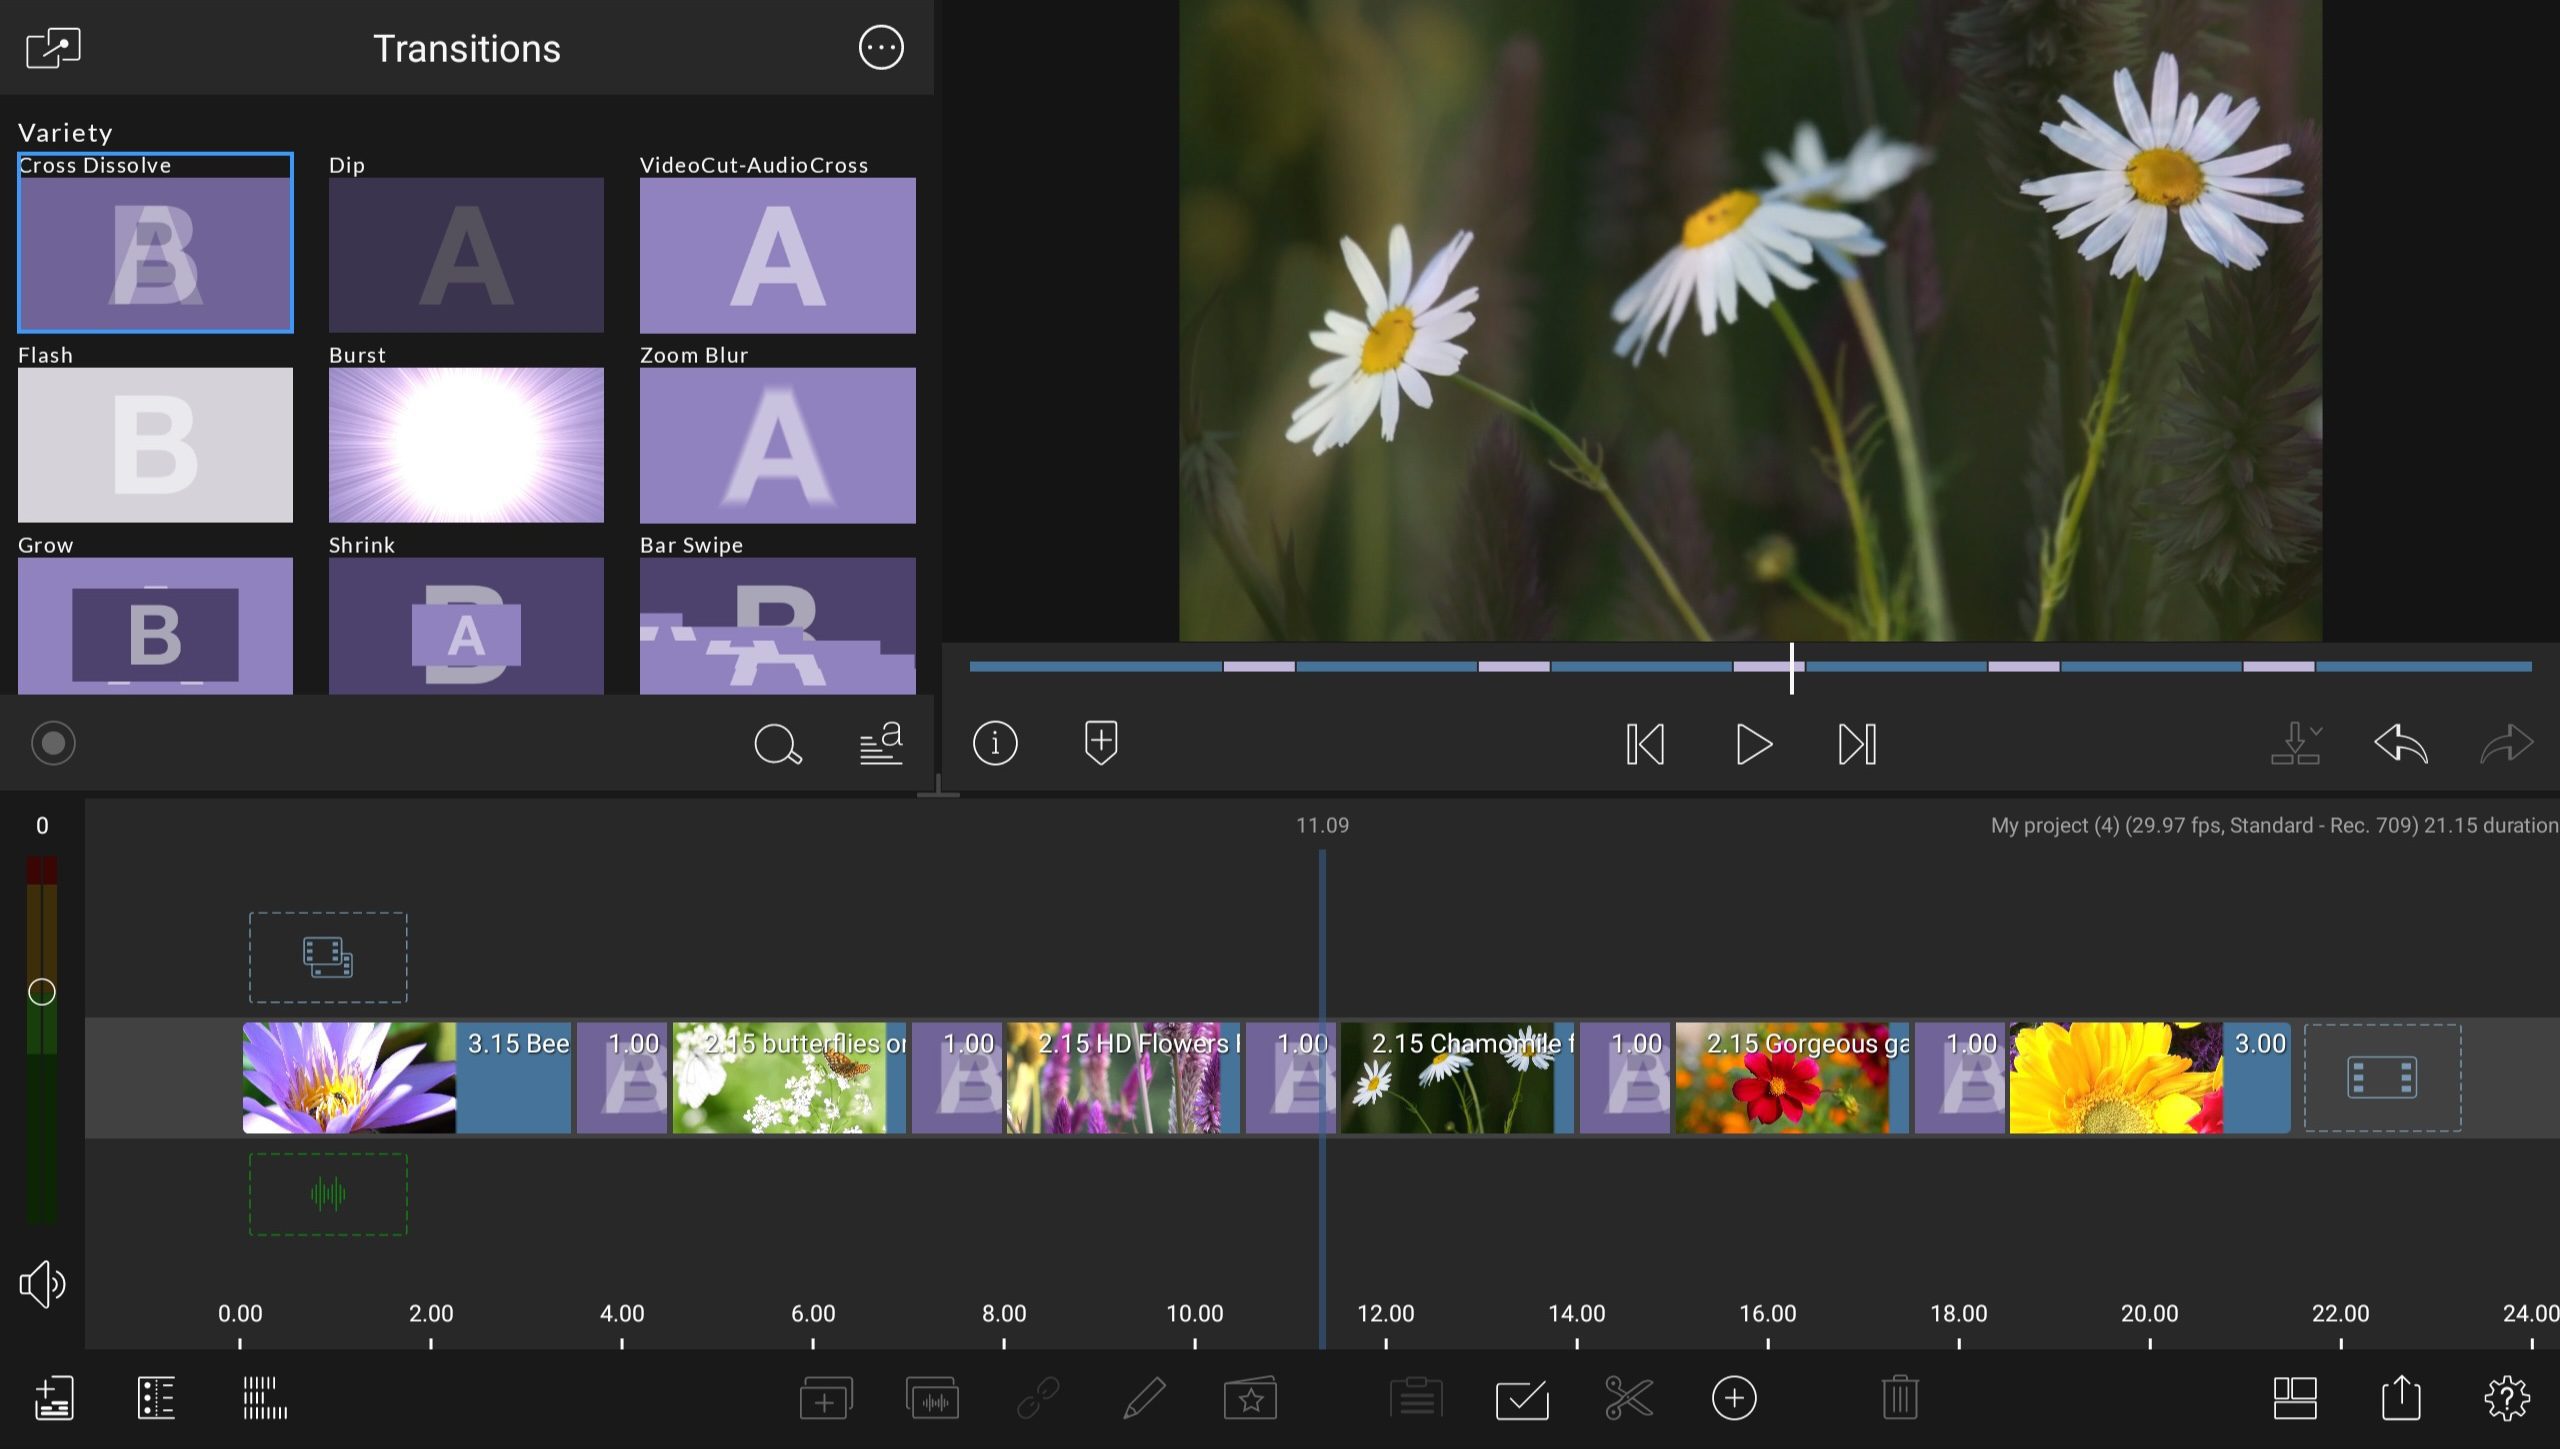Open the export destination dropdown
The width and height of the screenshot is (2560, 1449).
click(x=2295, y=744)
